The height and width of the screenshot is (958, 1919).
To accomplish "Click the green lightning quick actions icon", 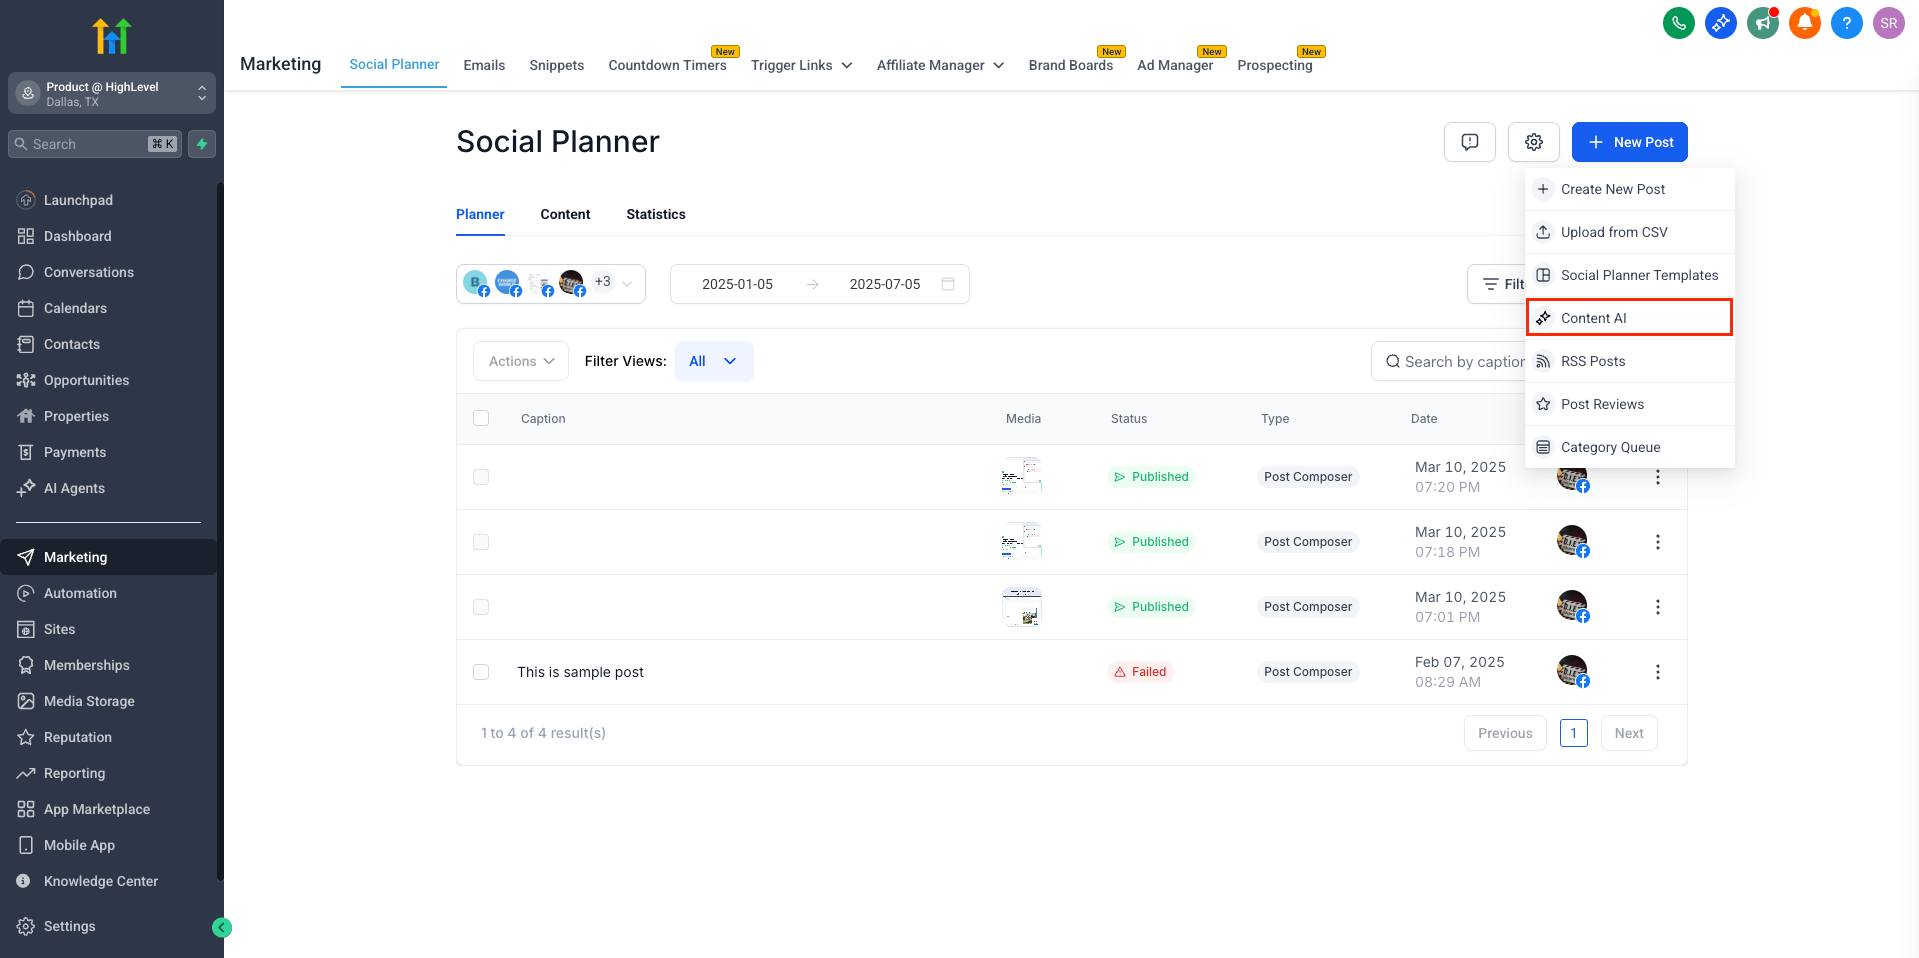I will 202,144.
